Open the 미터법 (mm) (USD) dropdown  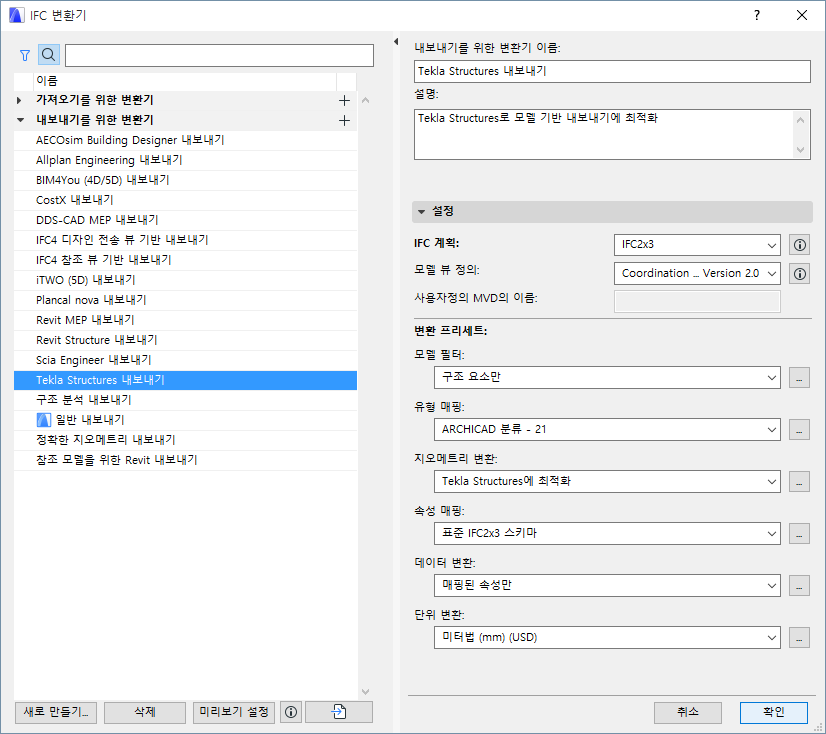point(607,638)
